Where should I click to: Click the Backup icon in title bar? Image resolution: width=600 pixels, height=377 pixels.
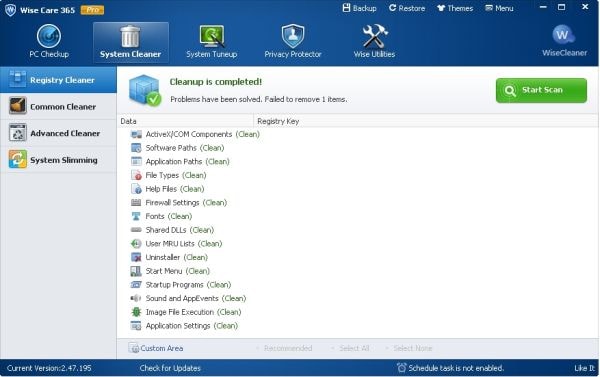click(346, 8)
